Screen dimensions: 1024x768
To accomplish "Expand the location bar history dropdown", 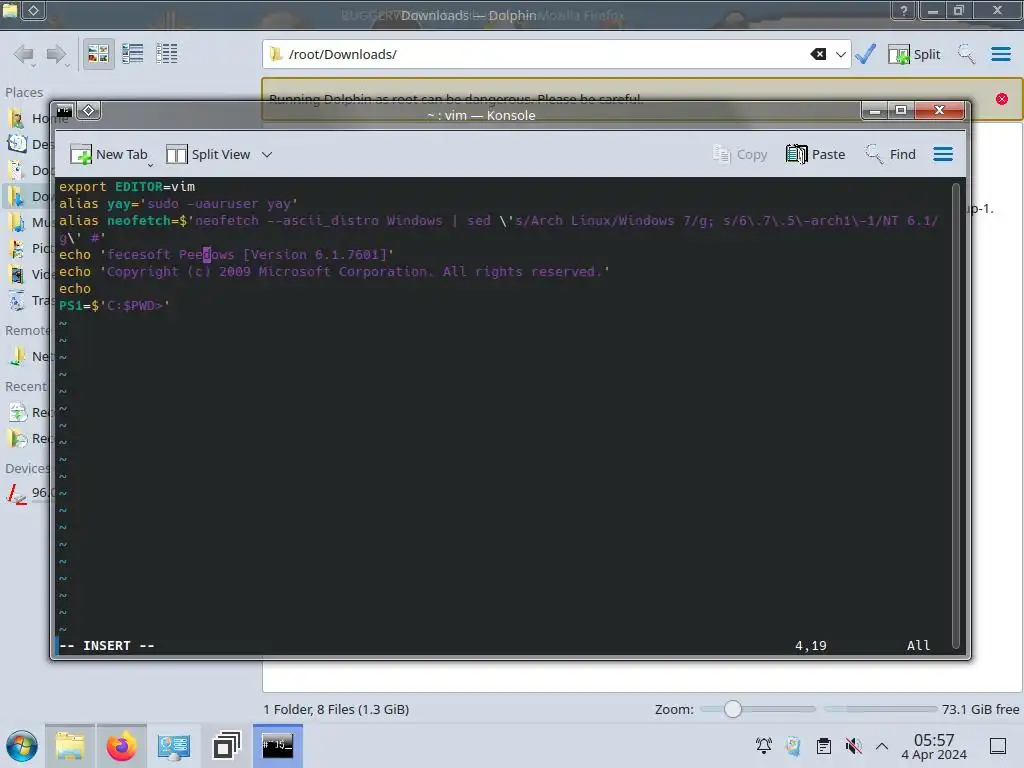I will [x=840, y=54].
